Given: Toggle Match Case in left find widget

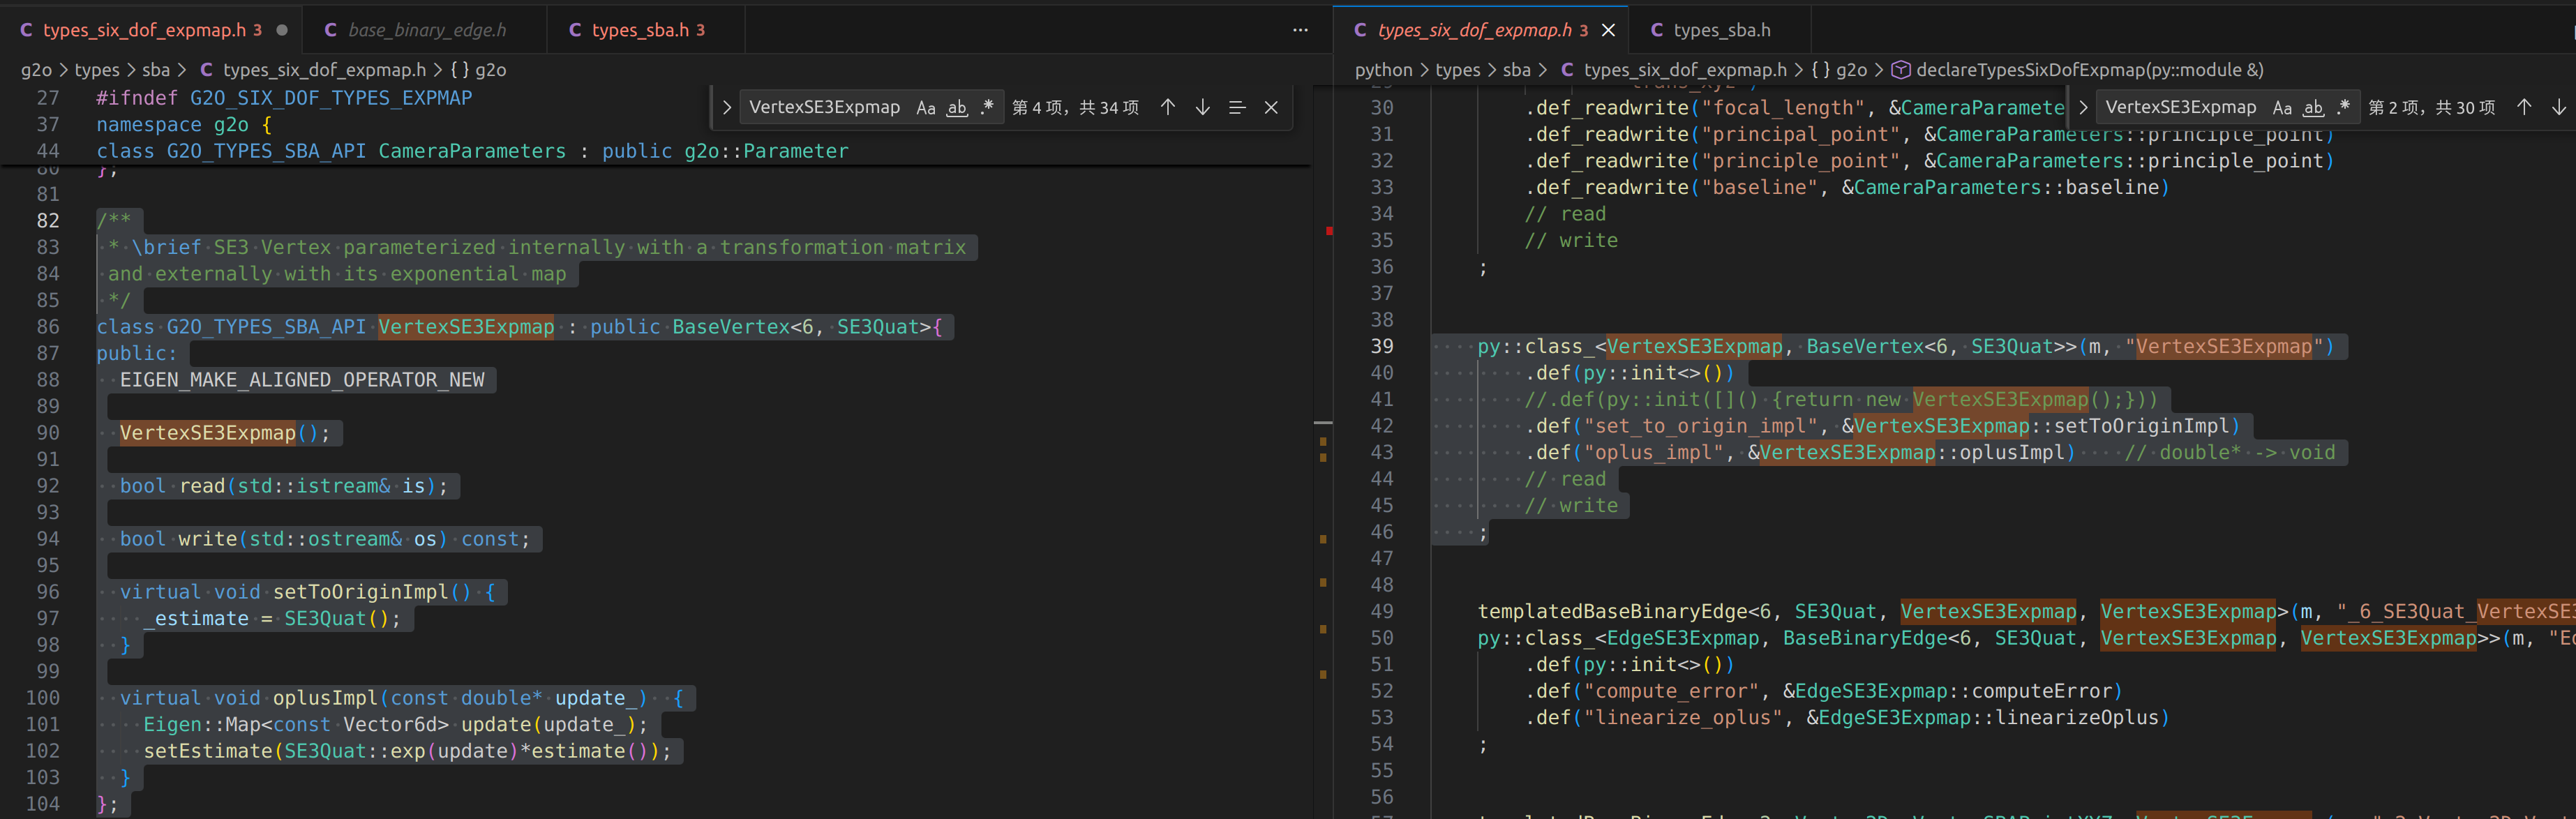Looking at the screenshot, I should [926, 108].
